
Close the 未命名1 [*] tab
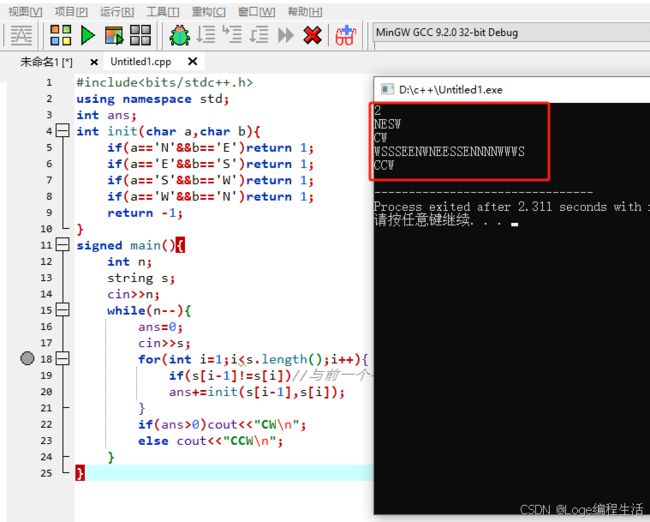coord(94,62)
